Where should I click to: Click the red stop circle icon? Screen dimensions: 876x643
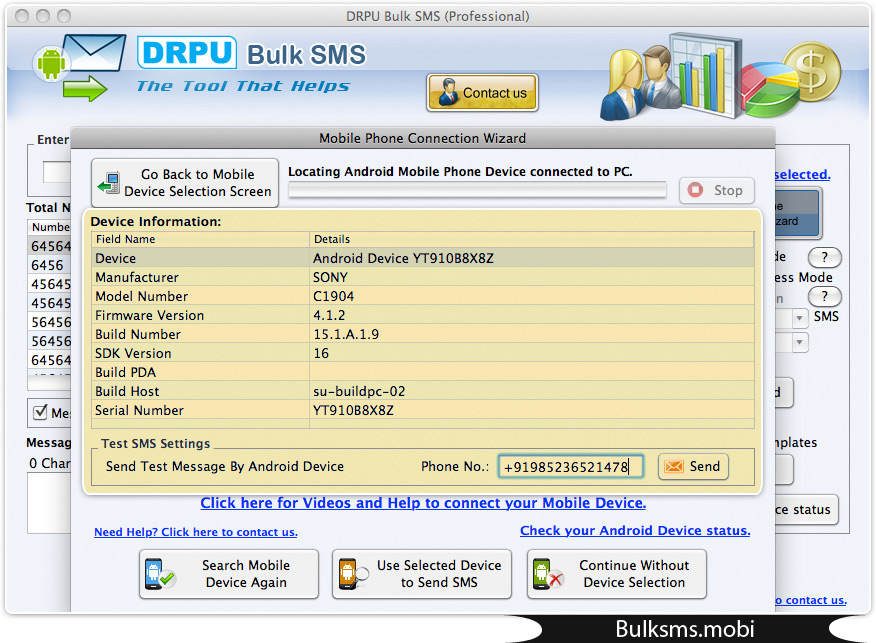pyautogui.click(x=696, y=190)
